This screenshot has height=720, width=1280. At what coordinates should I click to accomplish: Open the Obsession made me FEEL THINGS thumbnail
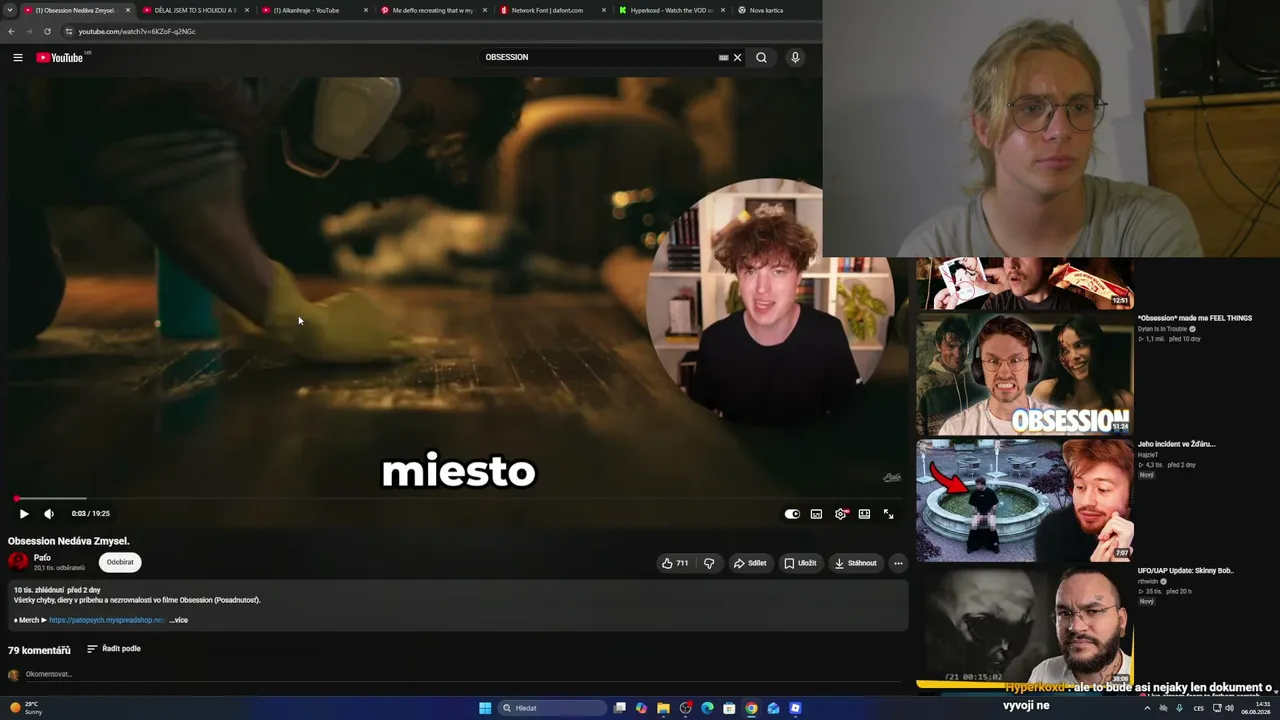point(1025,375)
